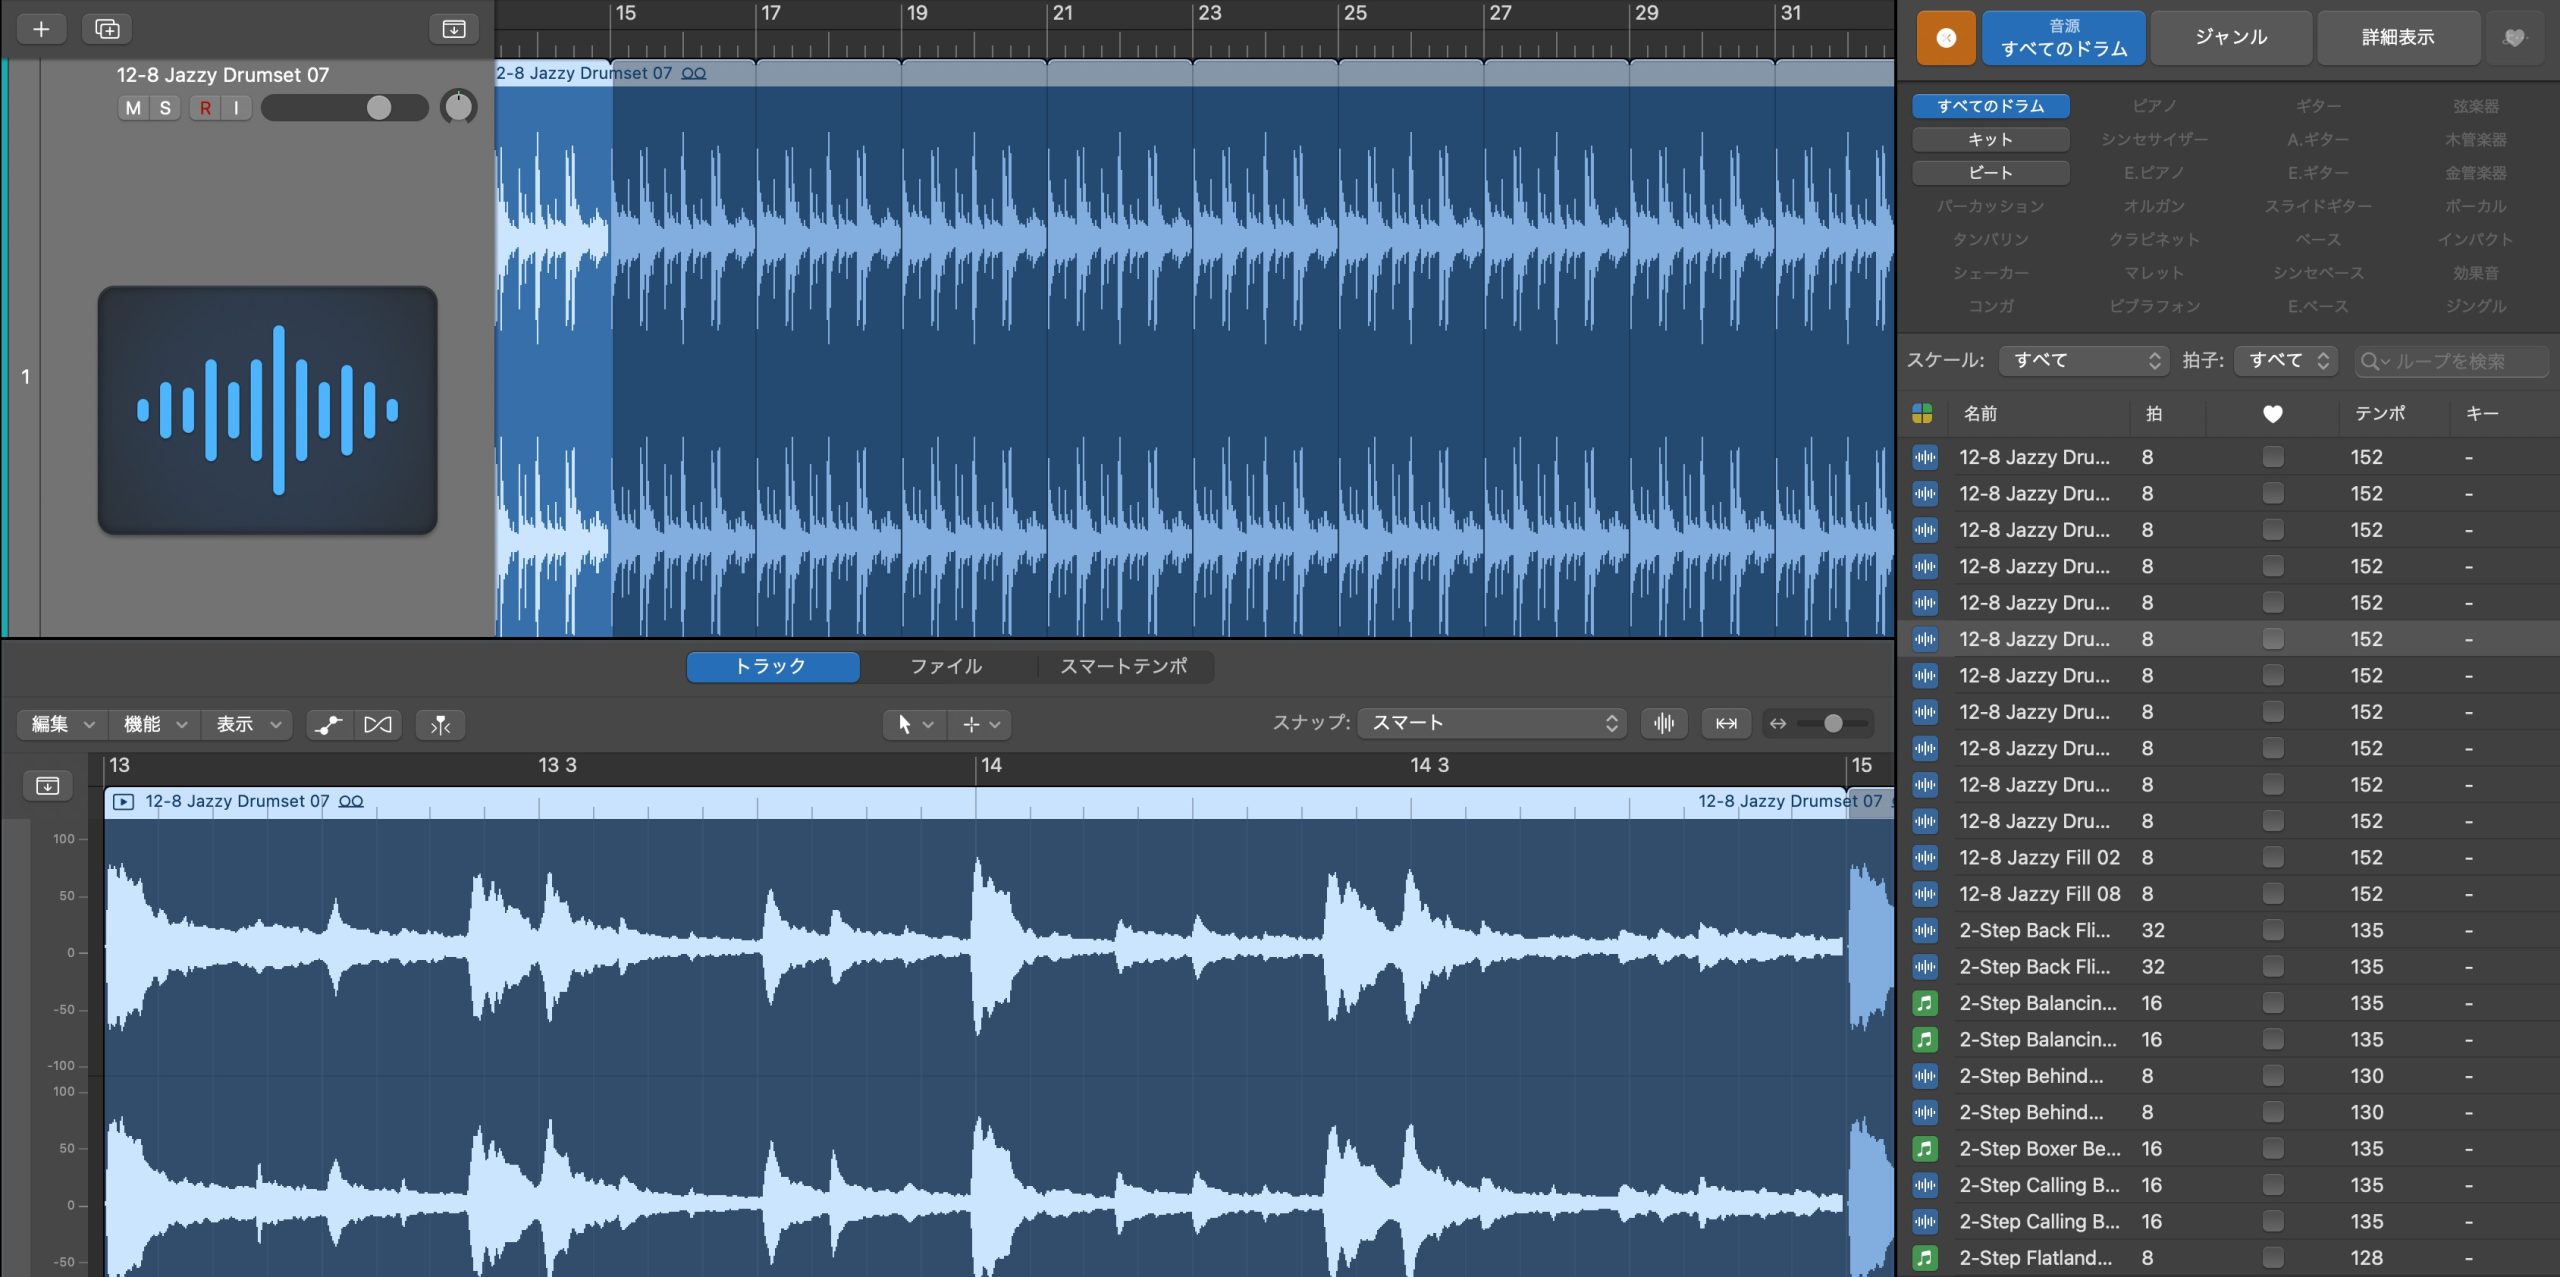Click audio loop icon of 12-8 Jazzy Fill 02

pyautogui.click(x=1925, y=857)
